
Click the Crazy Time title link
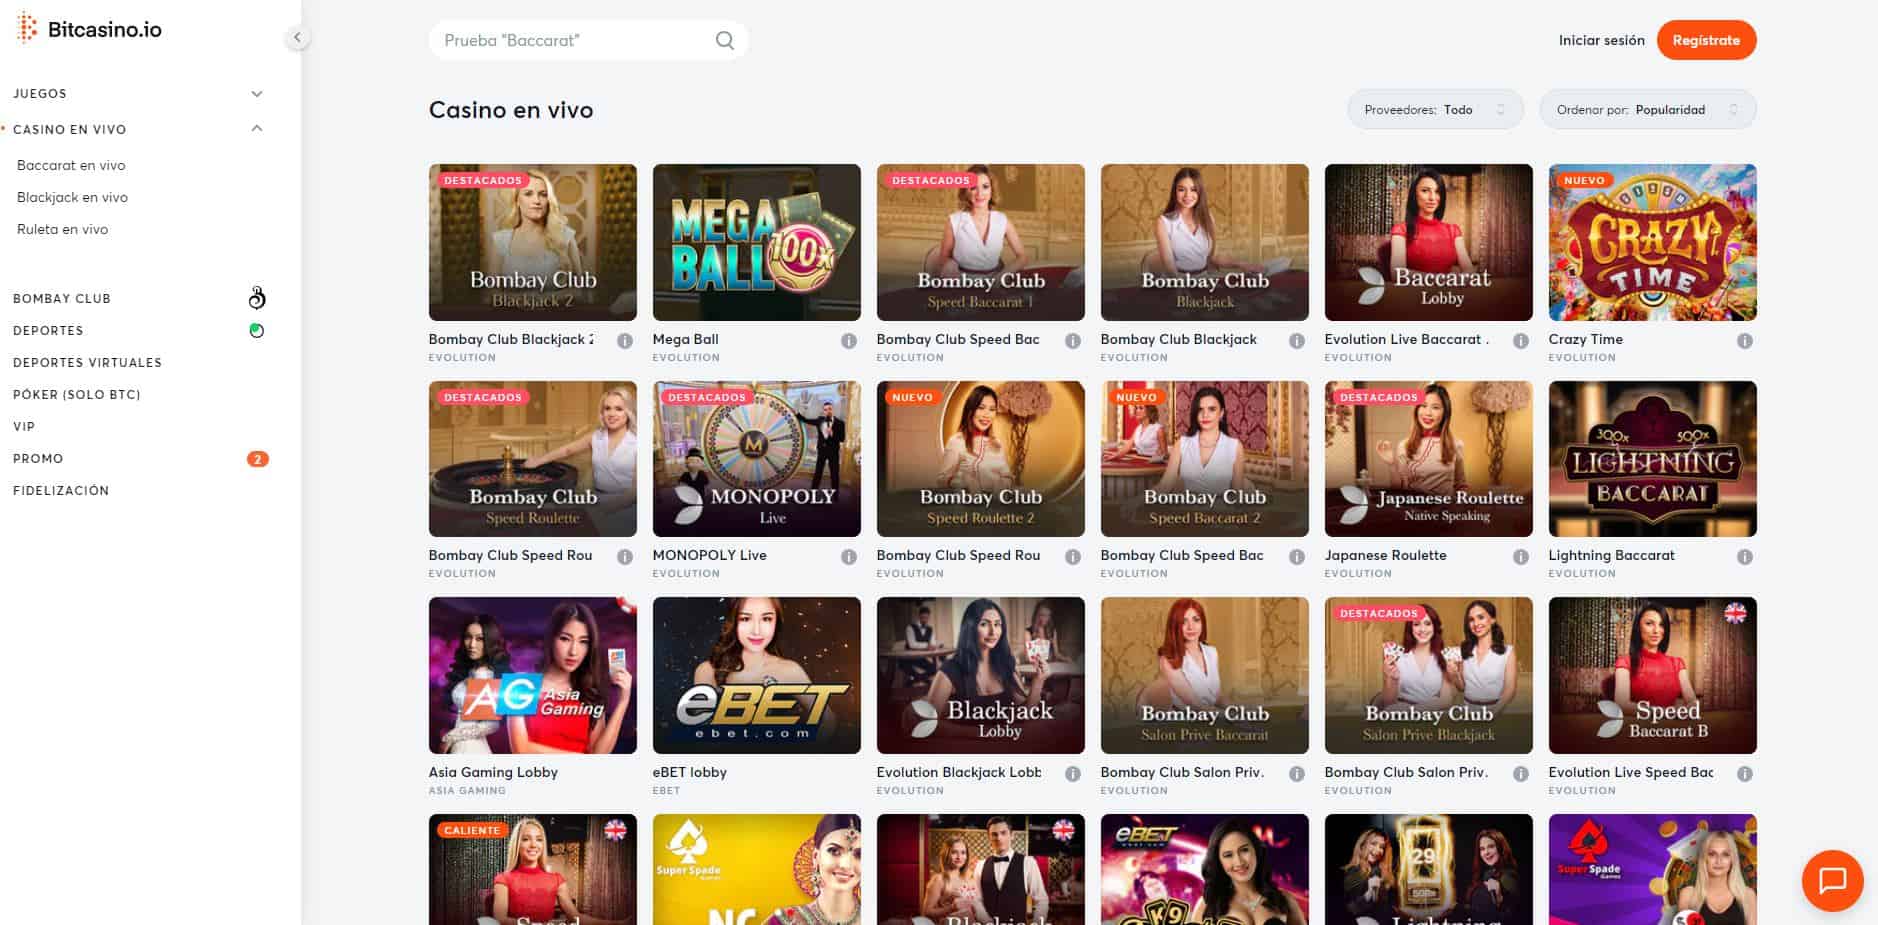[x=1585, y=339]
